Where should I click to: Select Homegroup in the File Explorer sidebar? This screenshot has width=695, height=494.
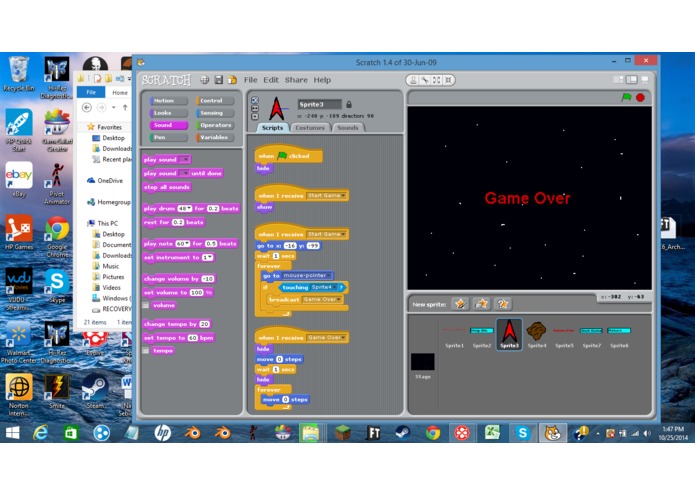click(x=109, y=202)
